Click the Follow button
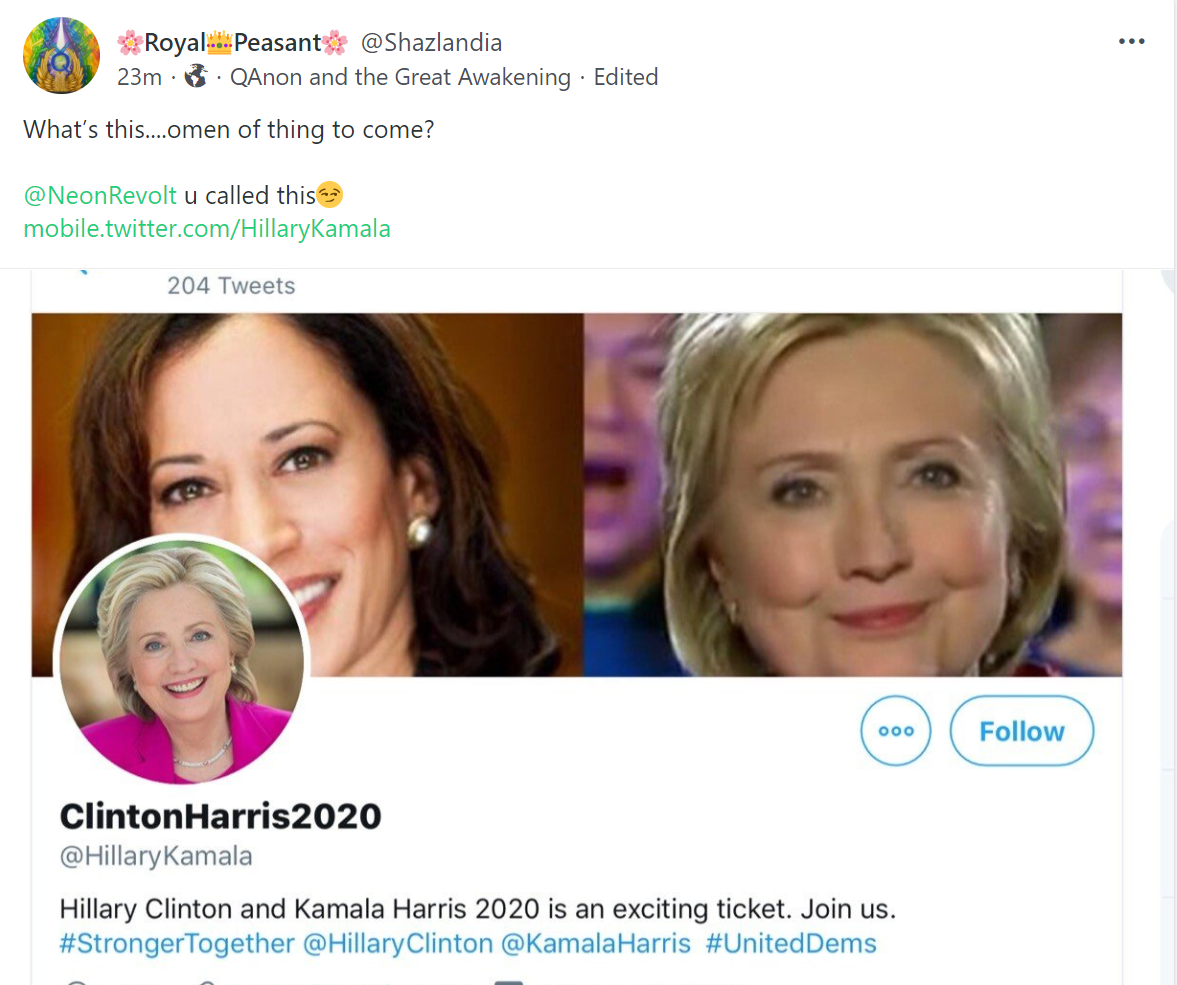This screenshot has height=985, width=1177. pyautogui.click(x=1022, y=730)
